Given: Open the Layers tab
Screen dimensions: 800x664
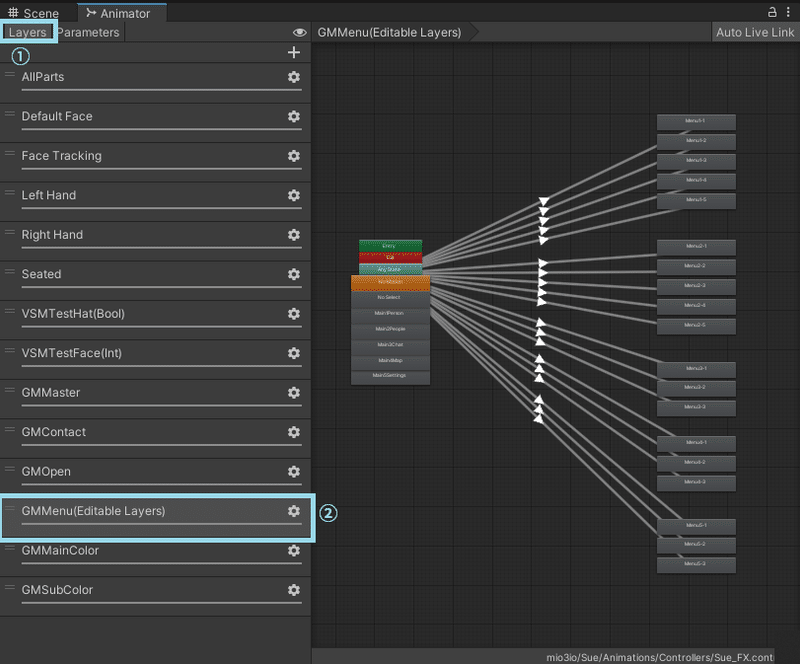Looking at the screenshot, I should pyautogui.click(x=28, y=32).
